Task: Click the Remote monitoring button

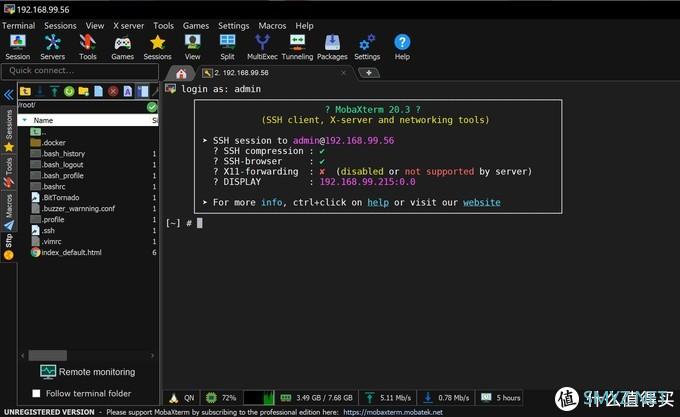Action: (x=87, y=371)
